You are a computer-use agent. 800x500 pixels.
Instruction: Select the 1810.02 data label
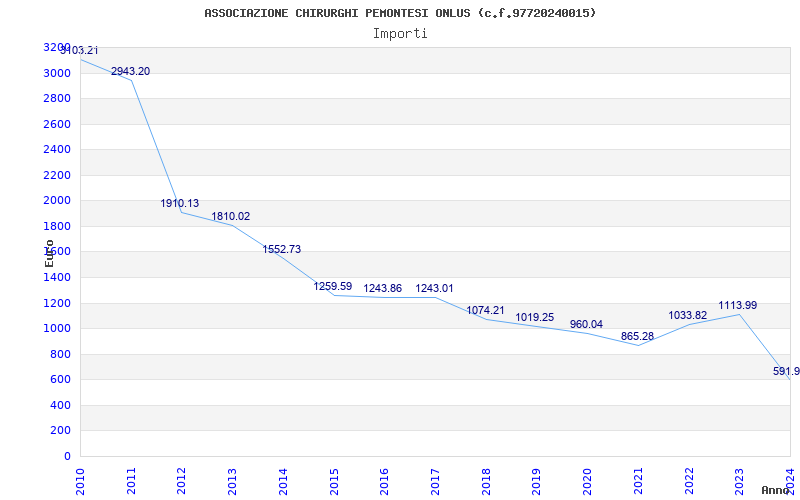coord(231,216)
